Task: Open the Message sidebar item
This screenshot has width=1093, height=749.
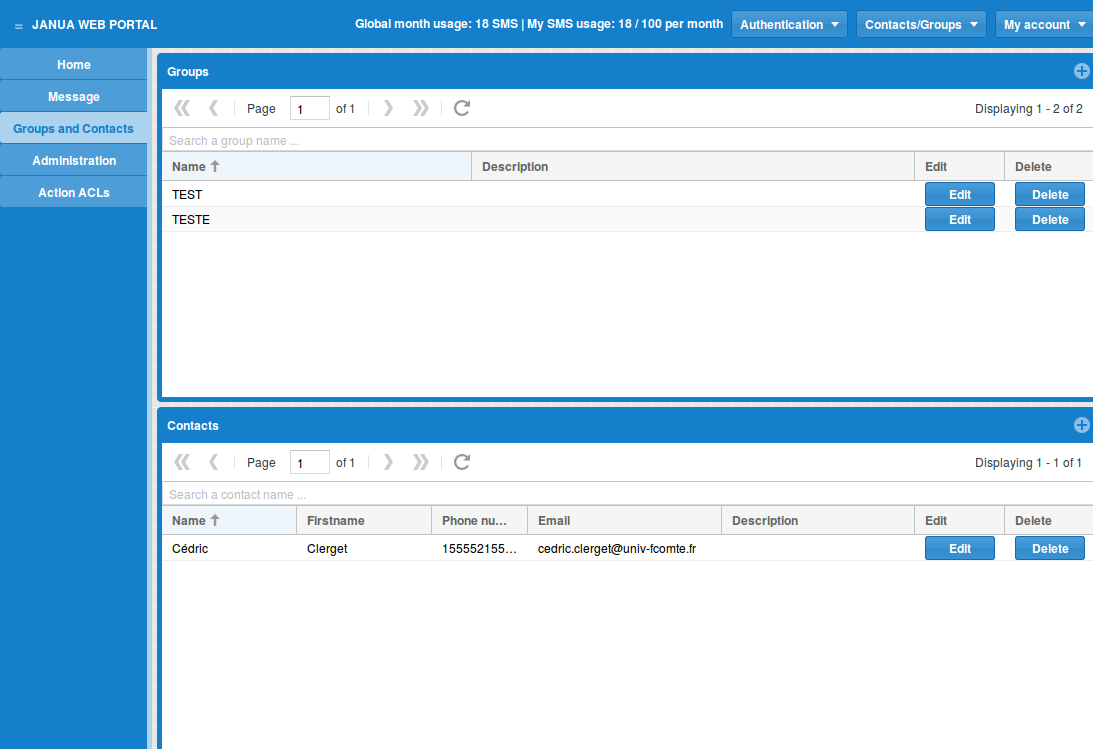Action: tap(73, 96)
